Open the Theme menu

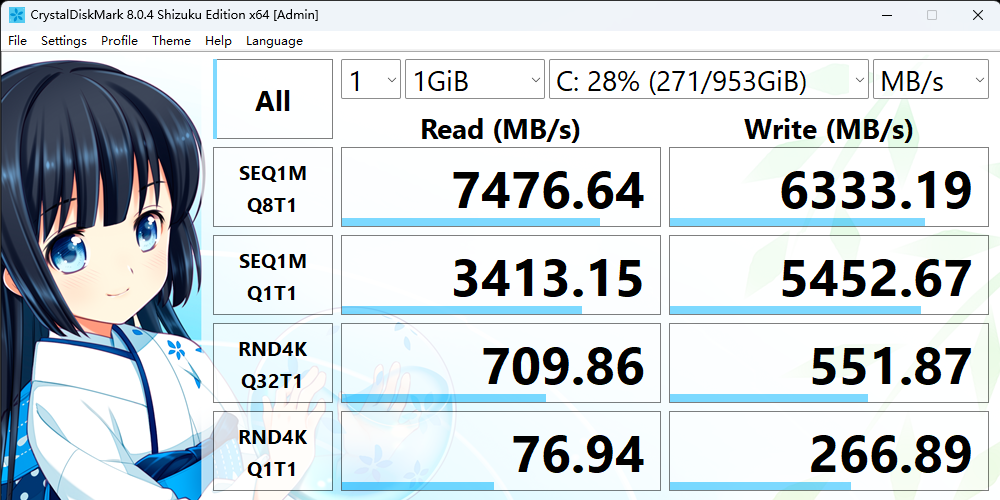click(x=171, y=41)
